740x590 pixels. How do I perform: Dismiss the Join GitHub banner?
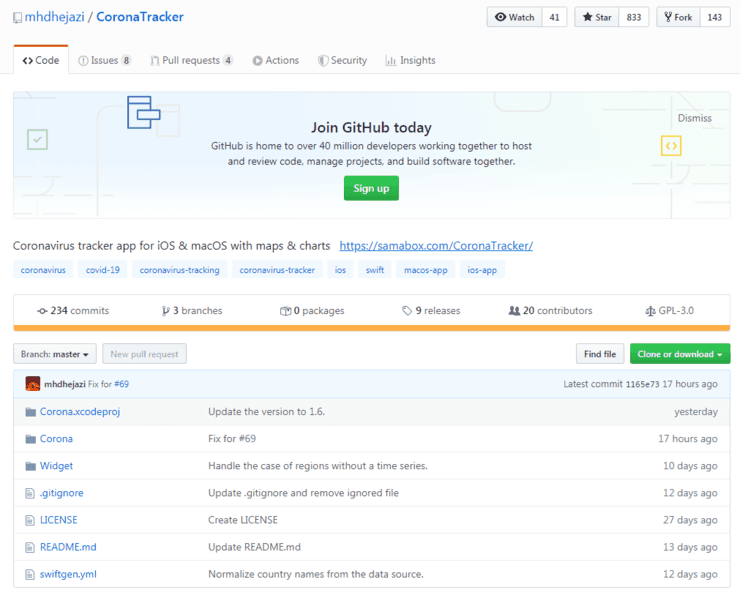point(694,118)
